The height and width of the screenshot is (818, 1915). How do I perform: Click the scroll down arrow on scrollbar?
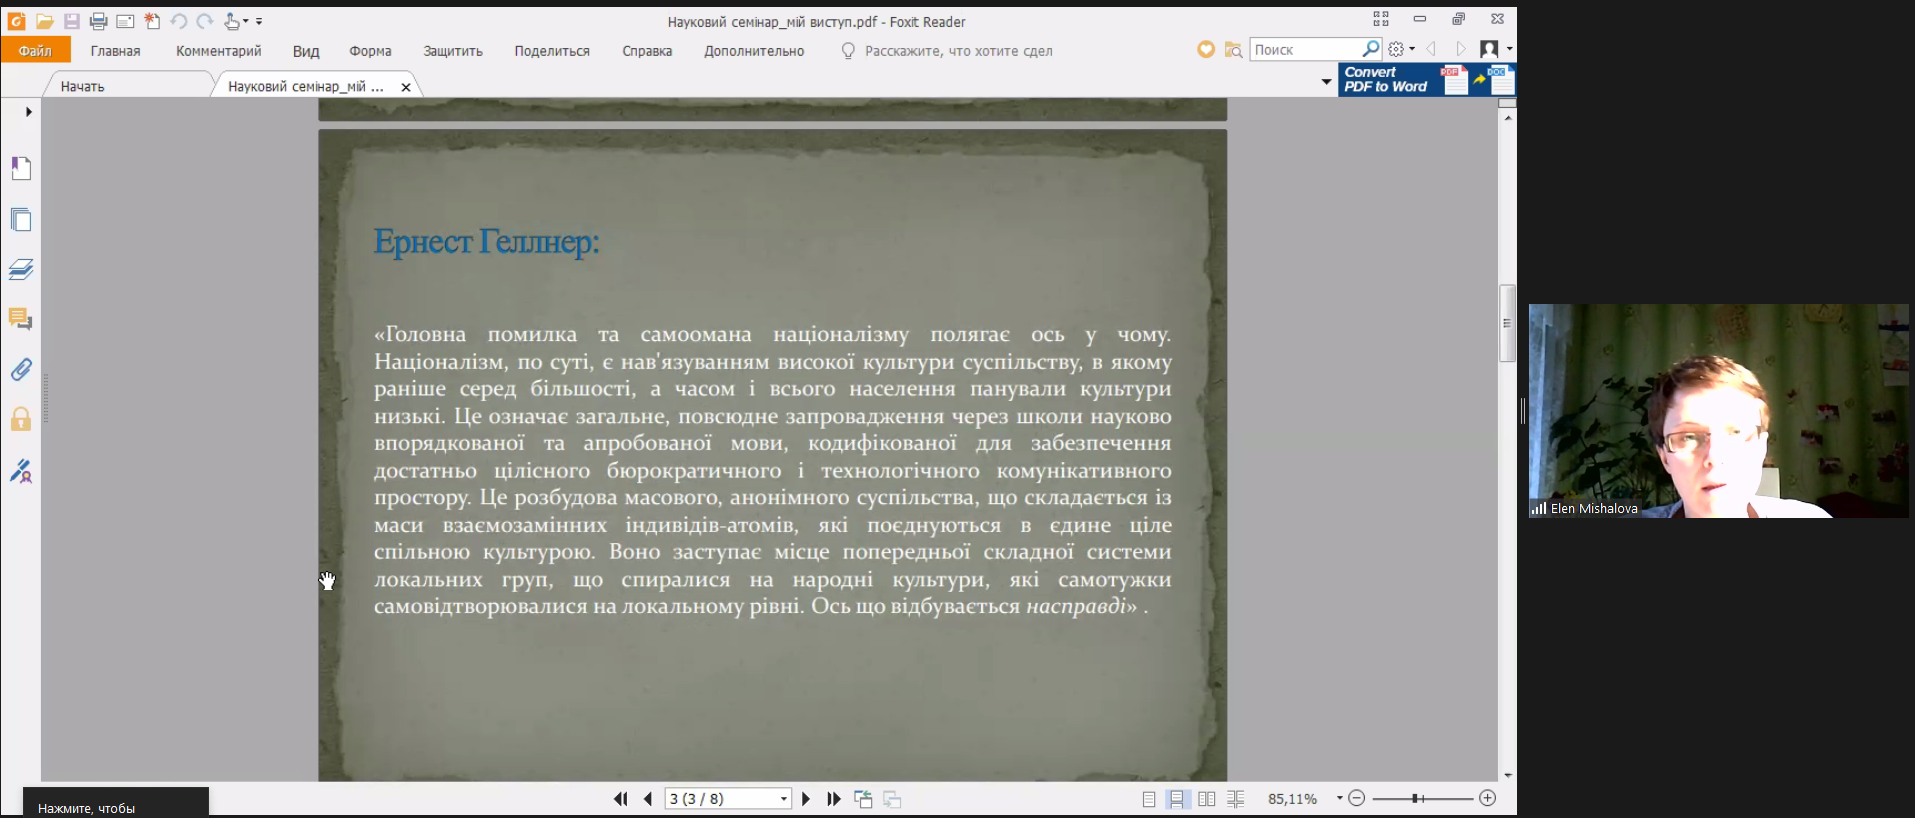[x=1507, y=775]
